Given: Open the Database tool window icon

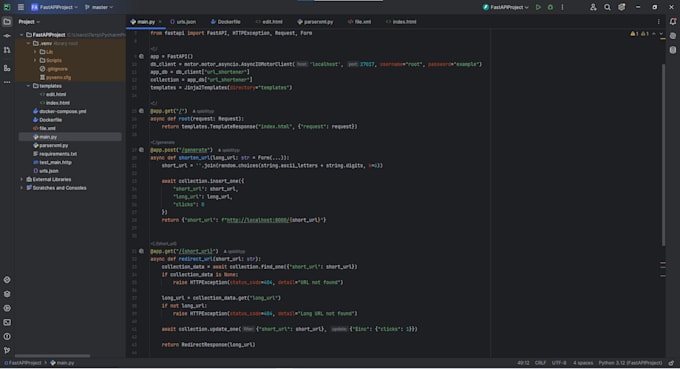Looking at the screenshot, I should pos(673,50).
